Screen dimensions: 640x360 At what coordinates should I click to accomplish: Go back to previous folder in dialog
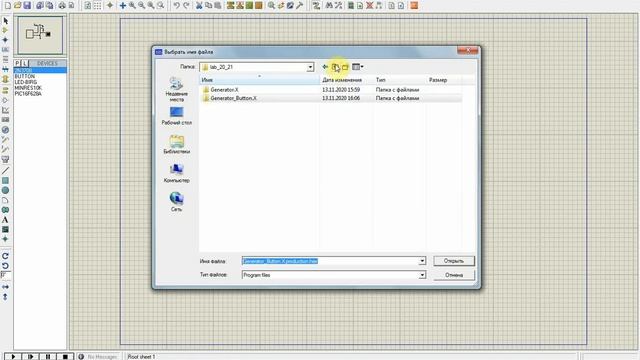pos(325,67)
